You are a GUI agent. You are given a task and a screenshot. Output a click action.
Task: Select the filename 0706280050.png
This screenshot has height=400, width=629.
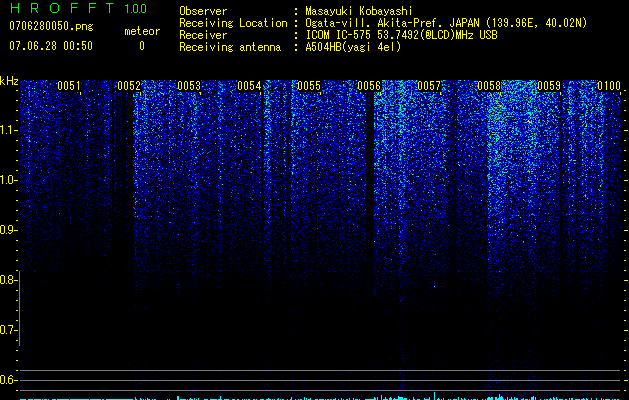[51, 26]
